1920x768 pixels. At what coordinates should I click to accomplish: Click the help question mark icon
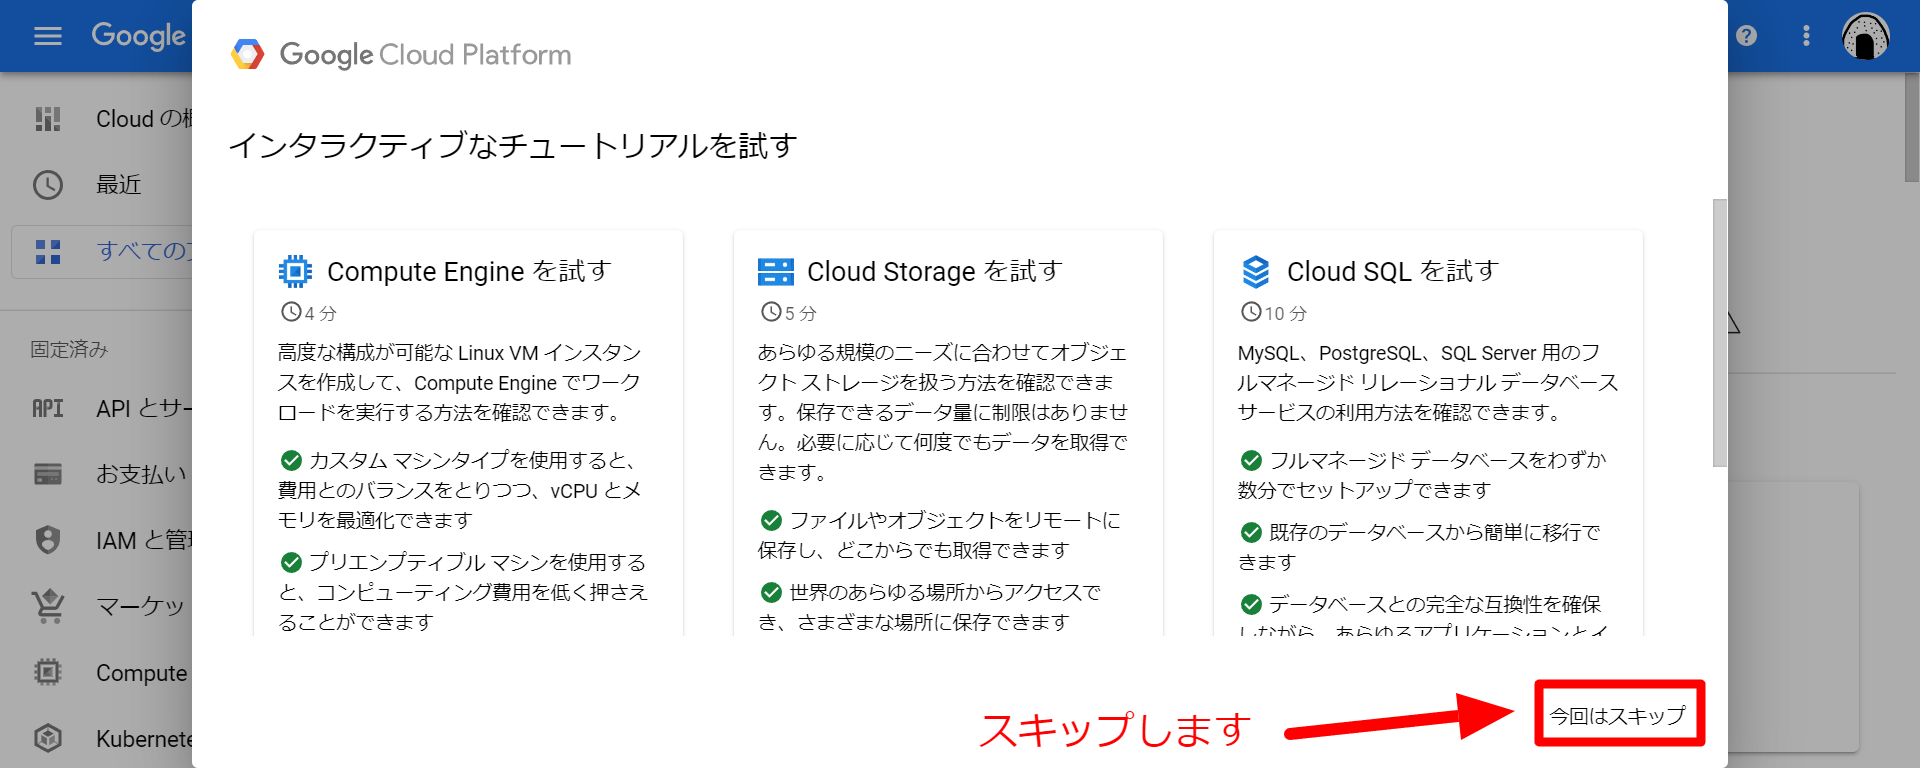(x=1747, y=36)
